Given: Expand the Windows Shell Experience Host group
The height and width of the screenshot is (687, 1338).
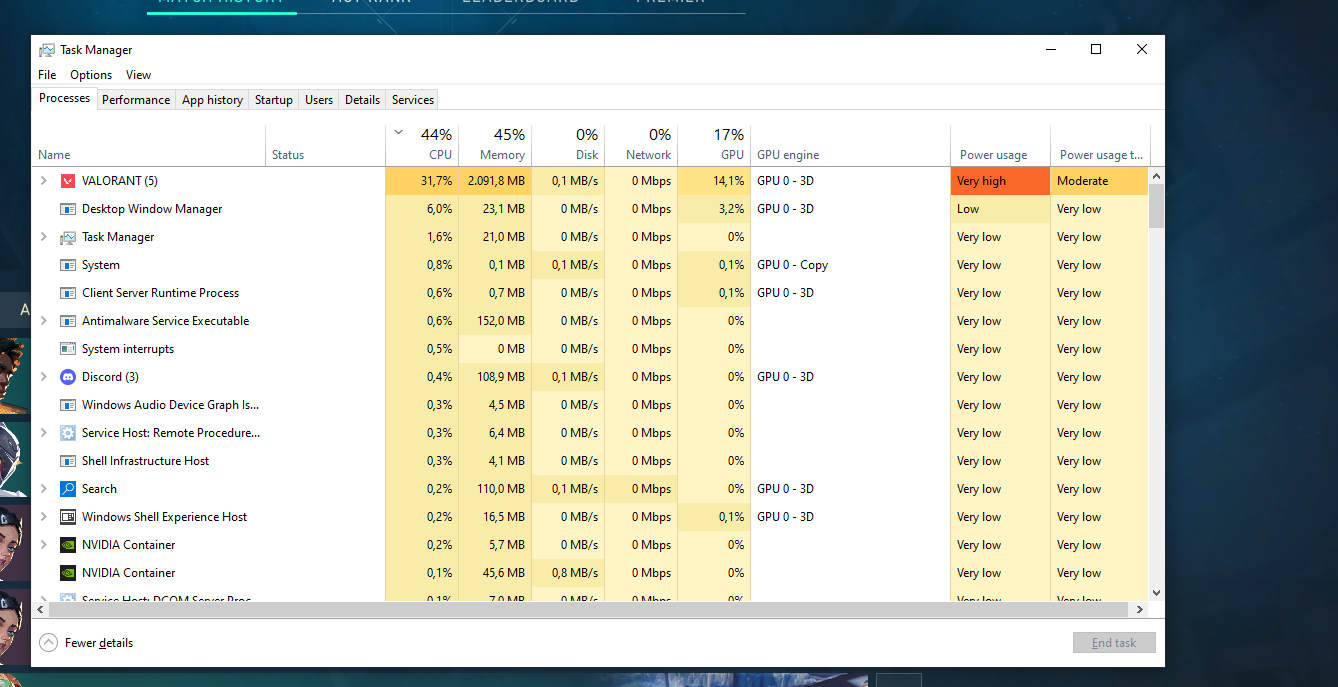Looking at the screenshot, I should click(43, 517).
